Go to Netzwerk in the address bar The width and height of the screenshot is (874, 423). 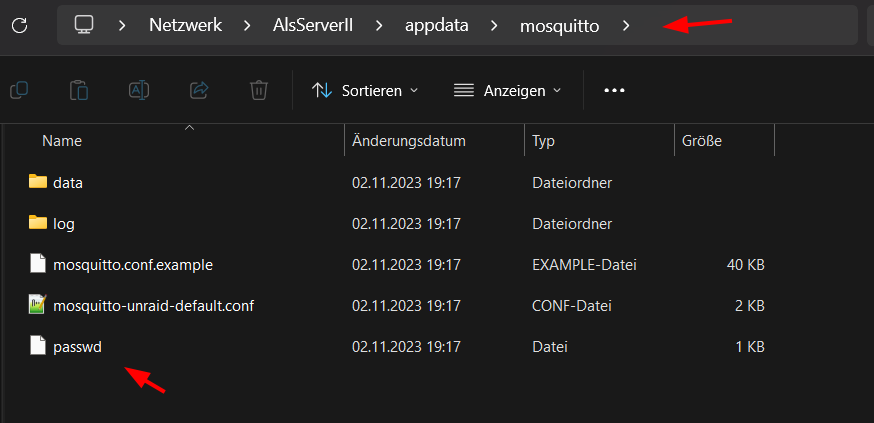186,26
